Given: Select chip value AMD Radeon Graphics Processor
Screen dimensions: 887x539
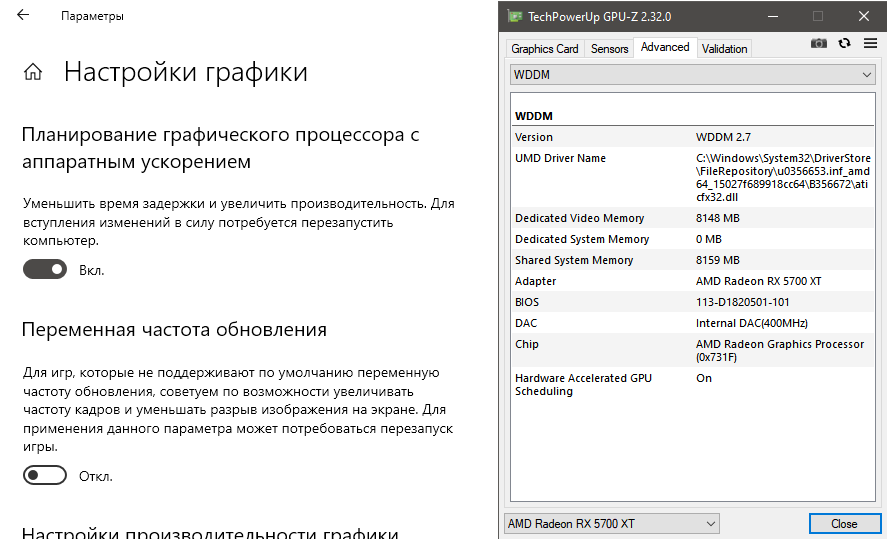Looking at the screenshot, I should point(780,351).
